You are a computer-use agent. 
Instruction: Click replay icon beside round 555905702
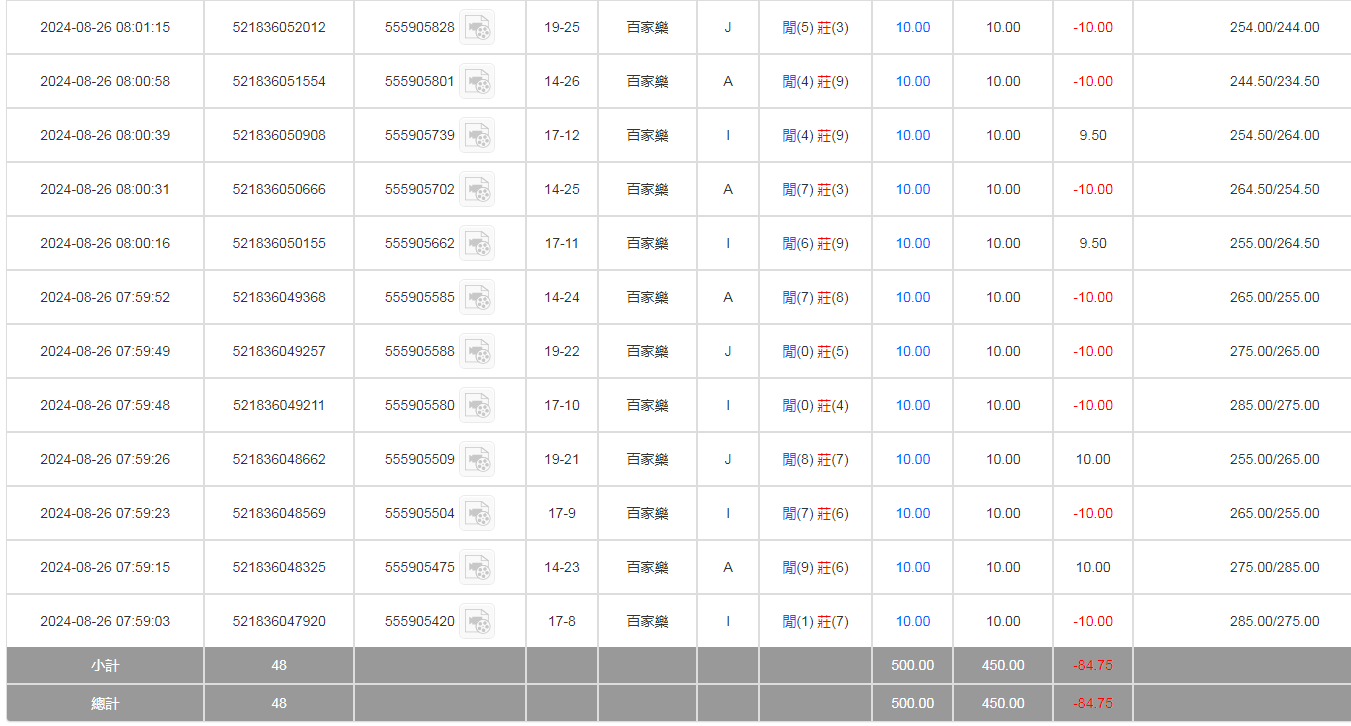click(x=477, y=190)
